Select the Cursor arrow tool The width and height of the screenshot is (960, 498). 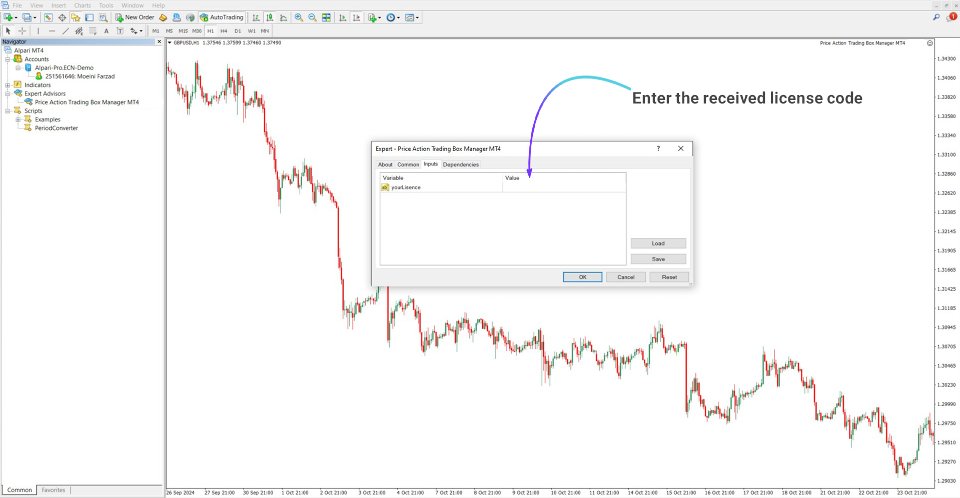point(8,31)
